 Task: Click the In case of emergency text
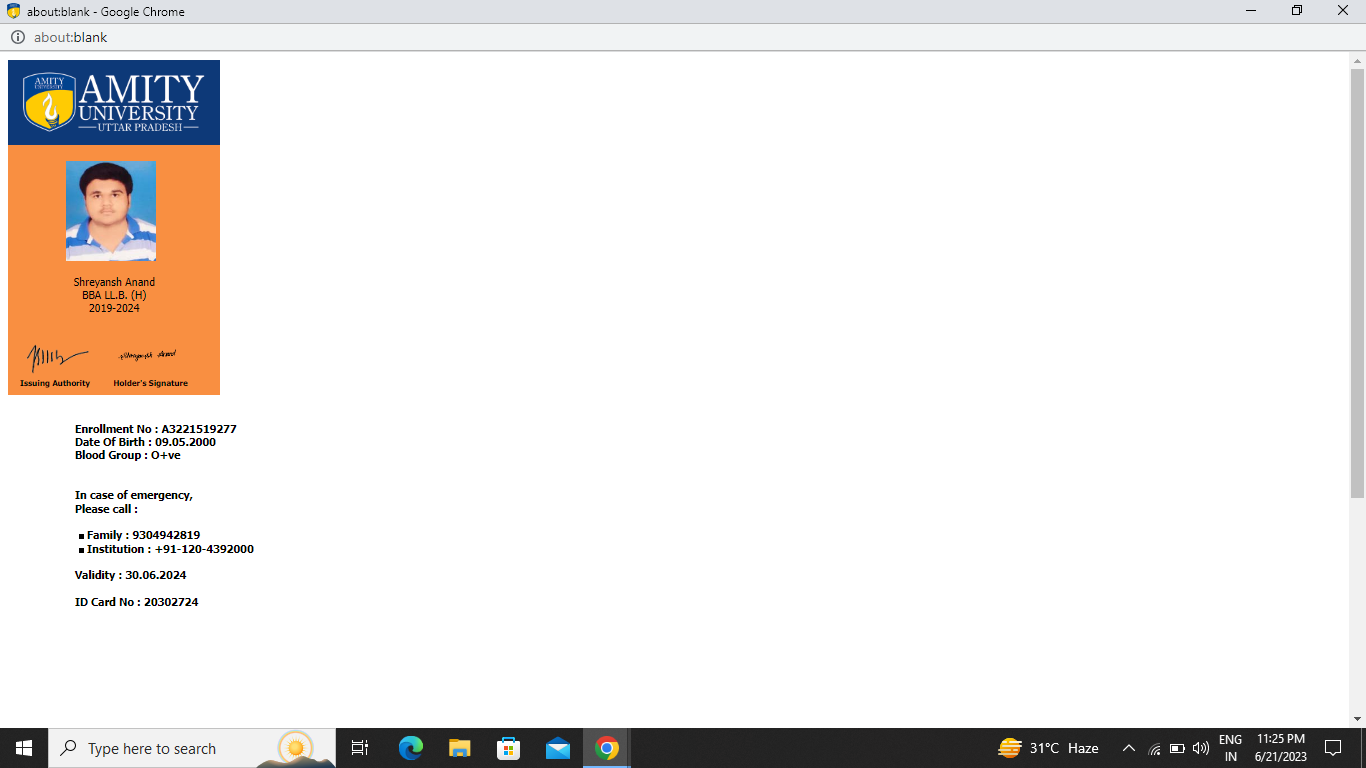pyautogui.click(x=134, y=495)
